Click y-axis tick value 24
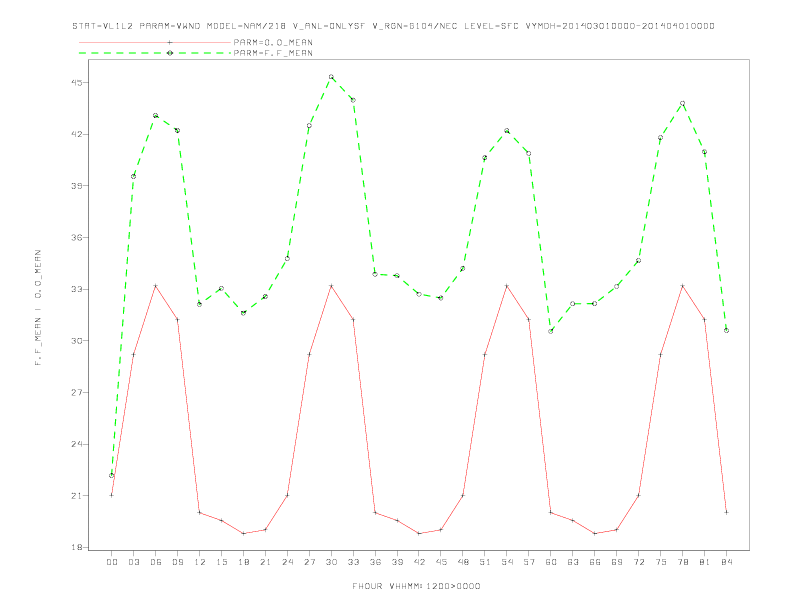 click(77, 444)
